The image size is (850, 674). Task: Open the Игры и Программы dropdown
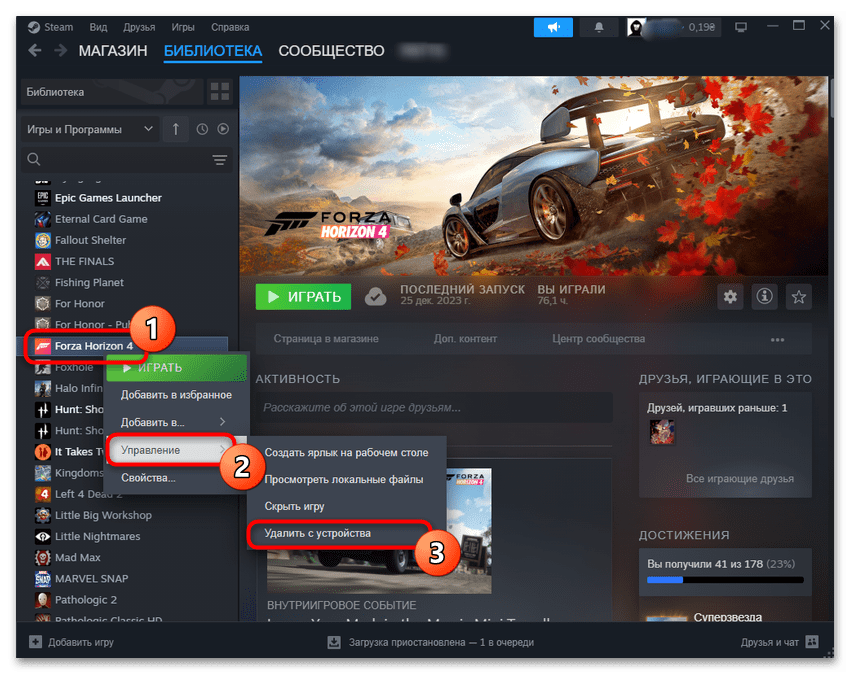tap(90, 129)
